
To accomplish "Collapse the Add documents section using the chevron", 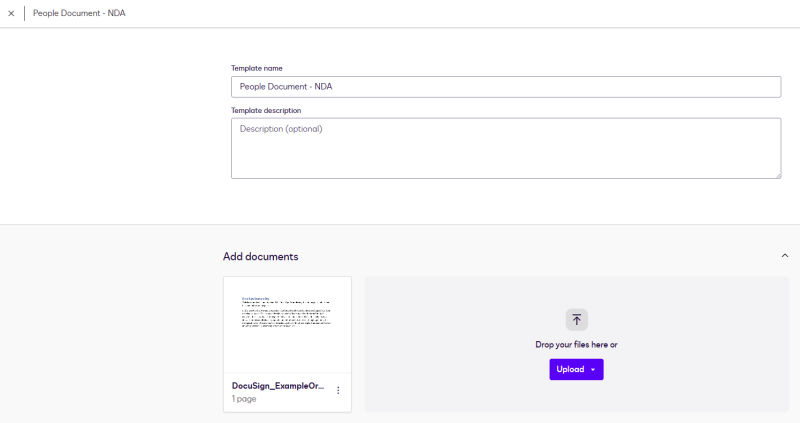I will tap(785, 256).
